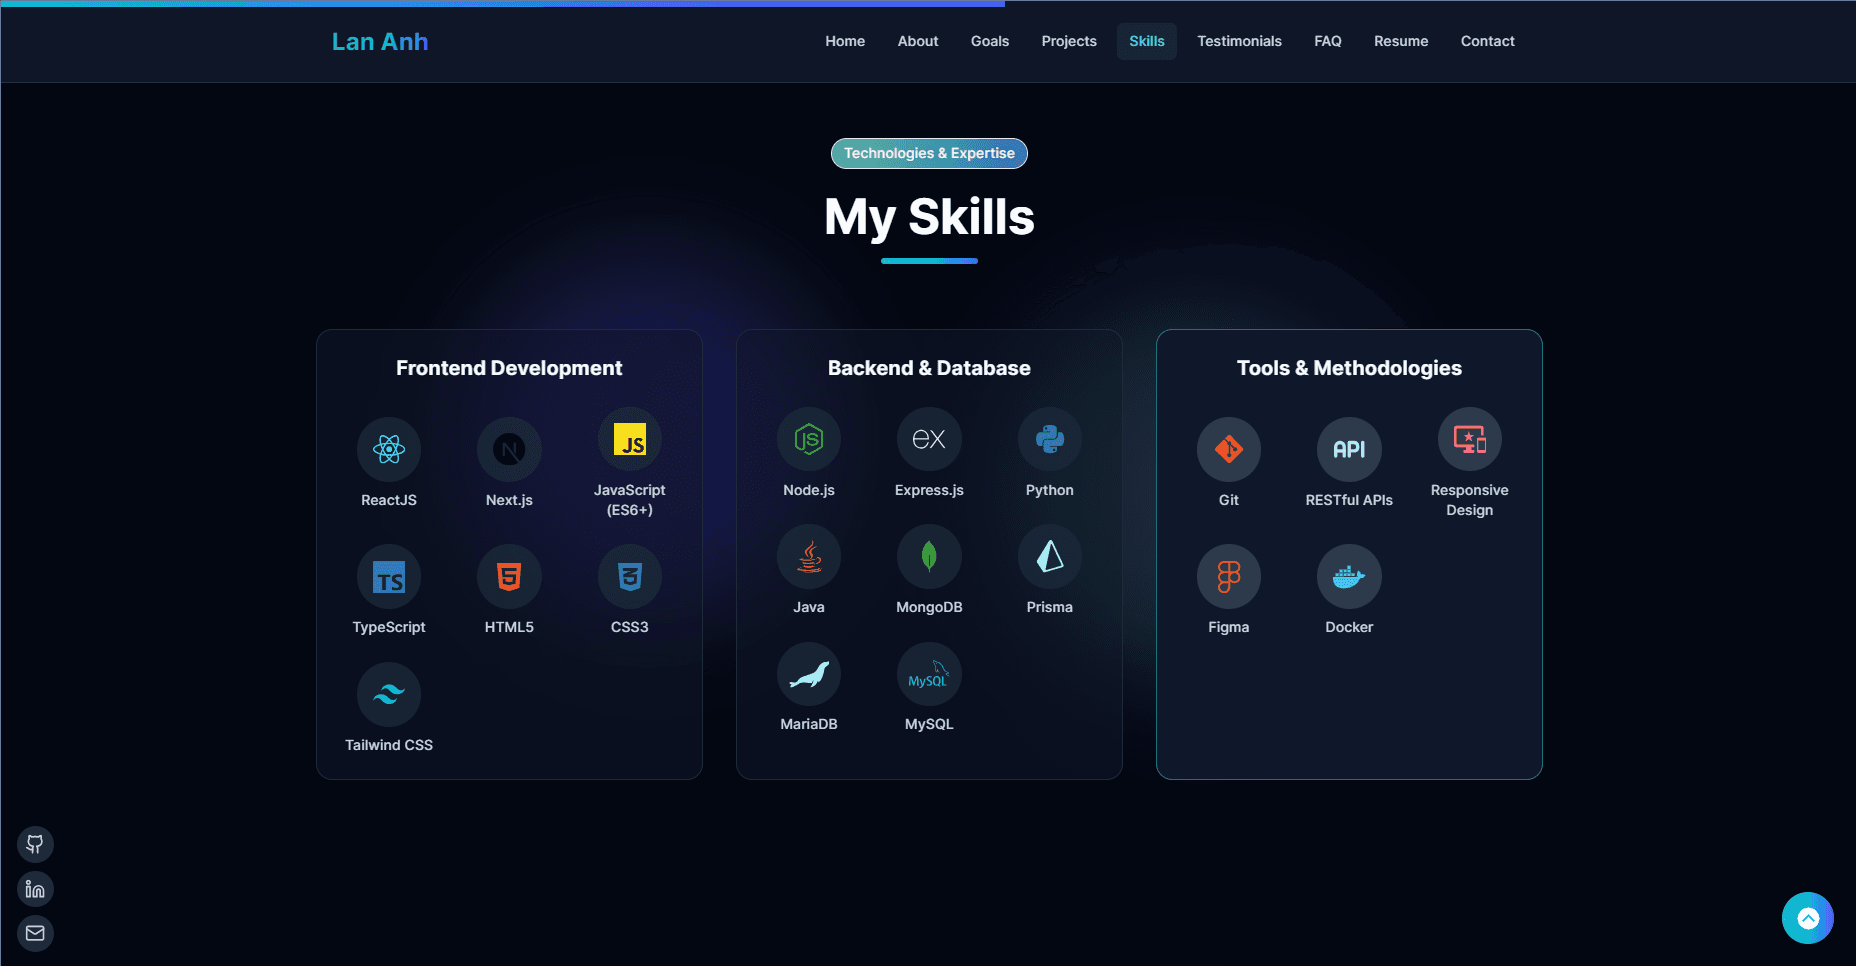The height and width of the screenshot is (966, 1856).
Task: Navigate to the Contact section
Action: (x=1487, y=41)
